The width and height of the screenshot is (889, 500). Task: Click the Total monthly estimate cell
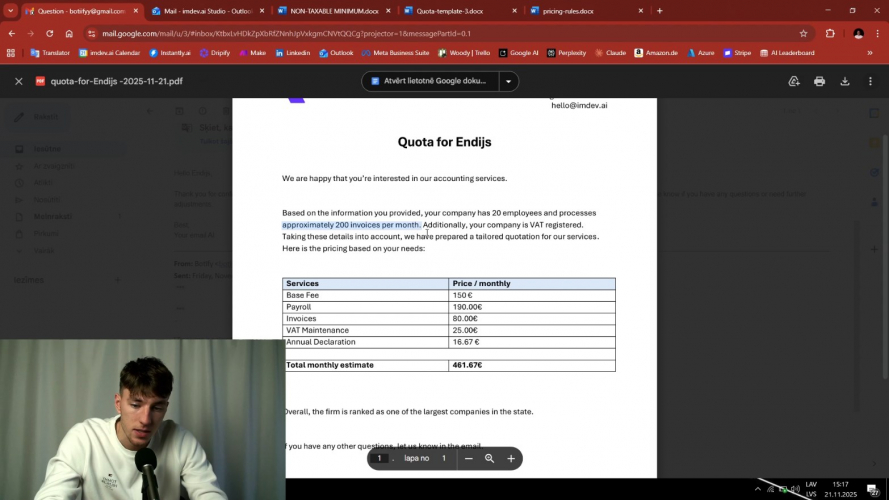click(x=366, y=365)
